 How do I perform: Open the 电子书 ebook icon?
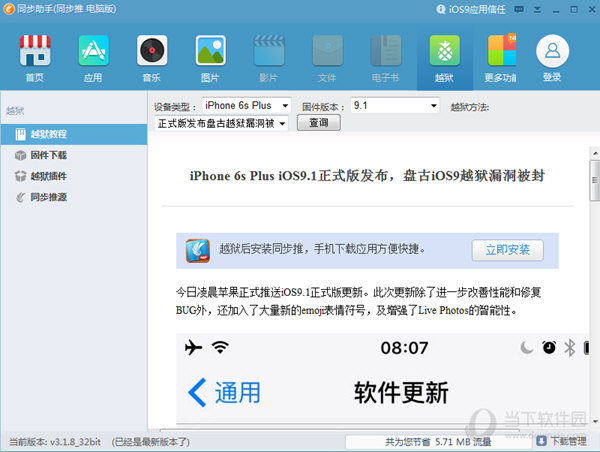click(x=386, y=51)
